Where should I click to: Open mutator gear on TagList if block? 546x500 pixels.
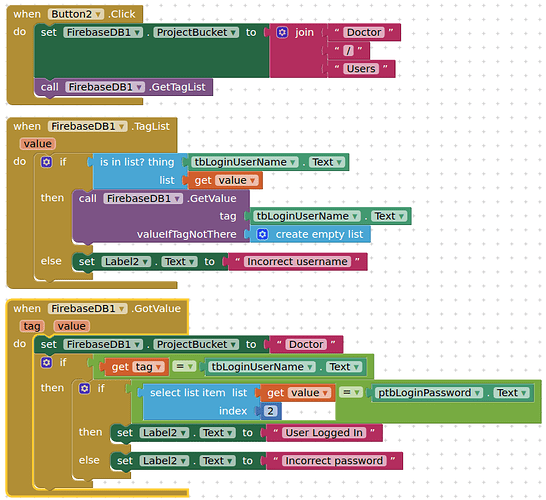click(46, 162)
